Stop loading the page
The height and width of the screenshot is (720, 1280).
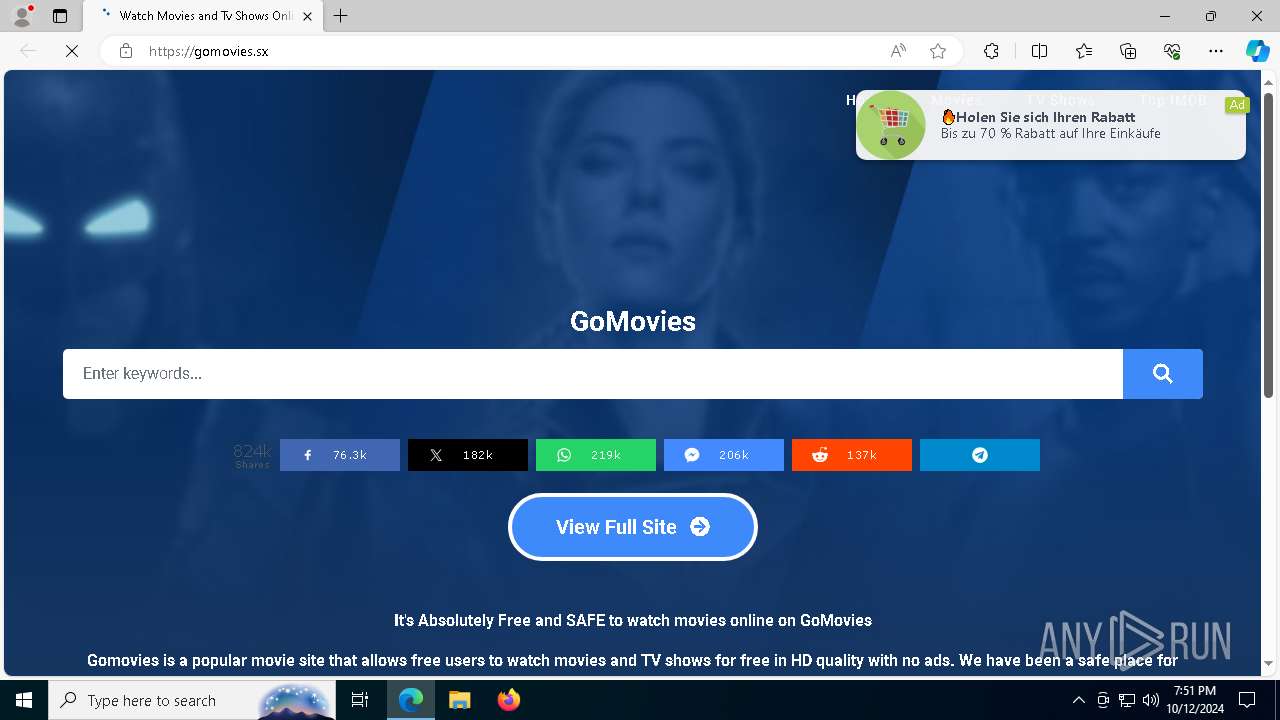tap(72, 51)
